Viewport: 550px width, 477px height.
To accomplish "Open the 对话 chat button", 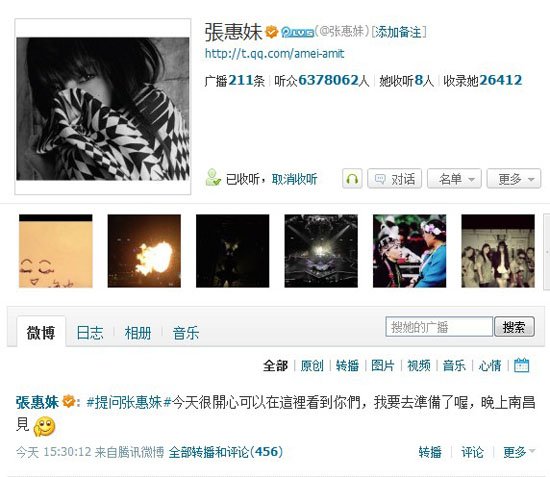I will [395, 179].
